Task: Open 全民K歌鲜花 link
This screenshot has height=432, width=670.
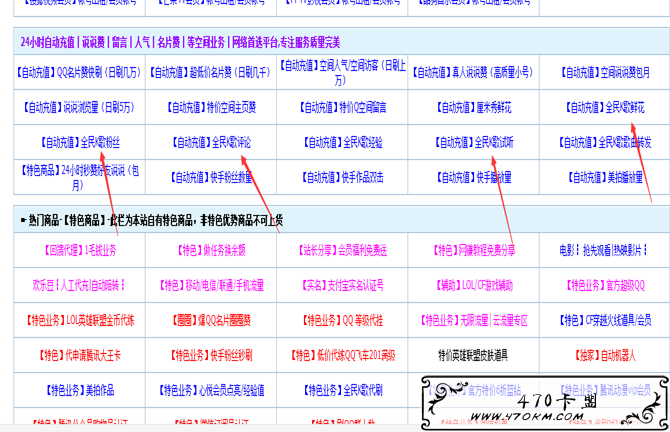Action: [x=605, y=107]
